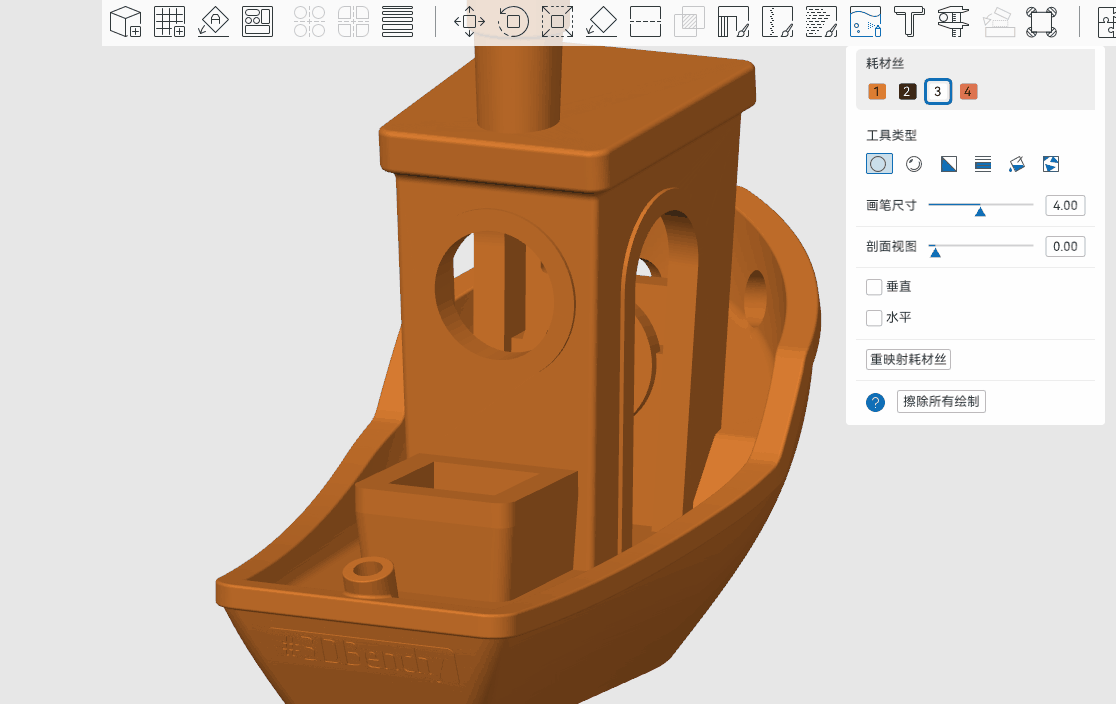The width and height of the screenshot is (1116, 704).
Task: Choose the paint bucket fill tool type
Action: [x=1017, y=164]
